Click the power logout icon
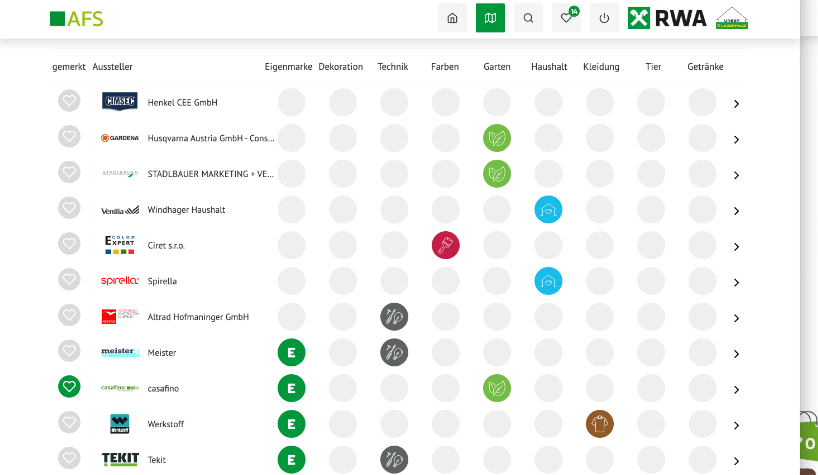Viewport: 818px width, 475px height. click(x=604, y=18)
